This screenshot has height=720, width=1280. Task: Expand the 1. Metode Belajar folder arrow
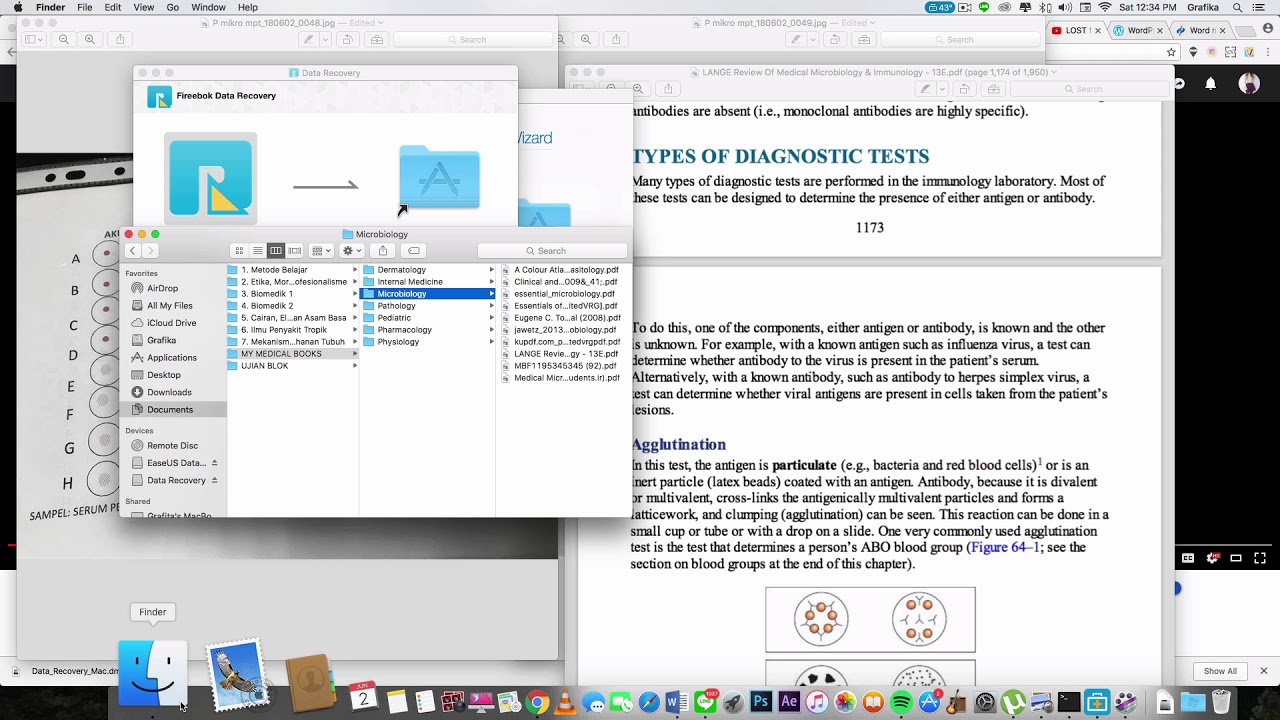[x=354, y=270]
